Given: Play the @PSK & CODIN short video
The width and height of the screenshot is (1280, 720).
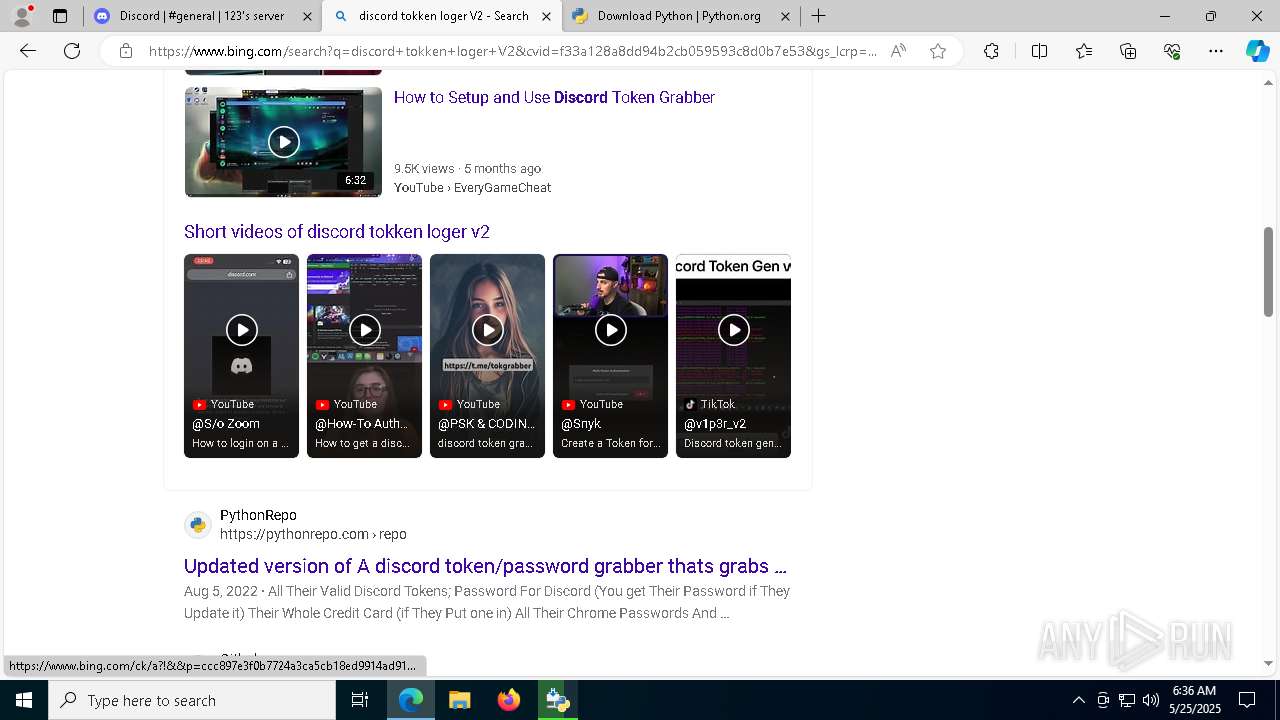Looking at the screenshot, I should click(487, 330).
